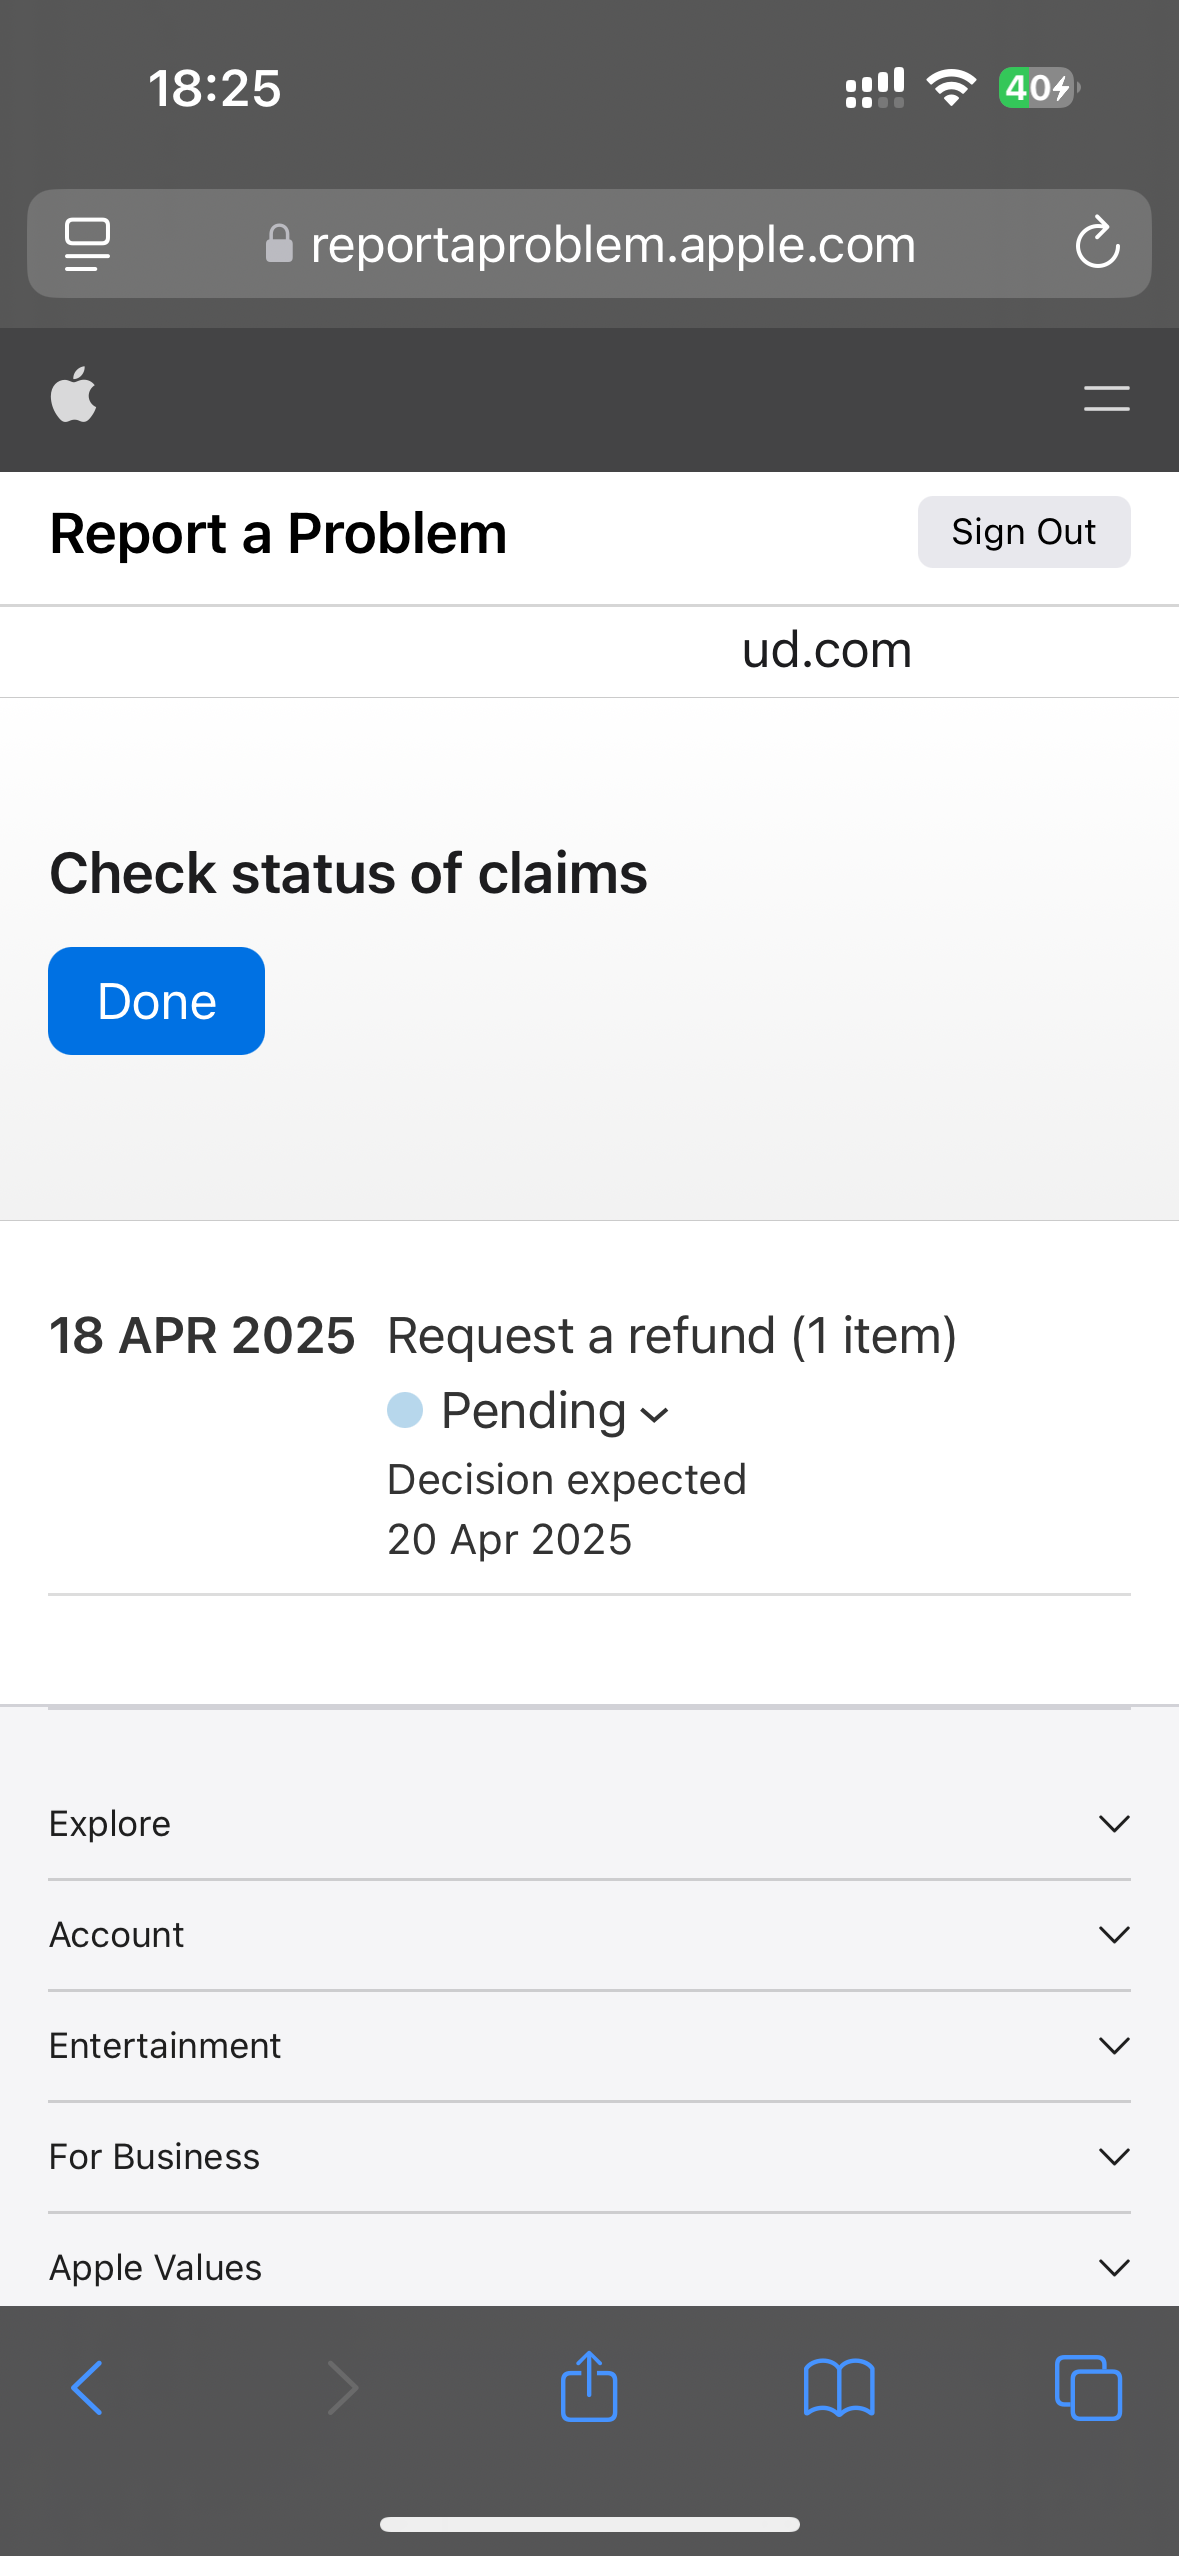Open the reader/page settings icon
The image size is (1179, 2556).
(x=87, y=243)
